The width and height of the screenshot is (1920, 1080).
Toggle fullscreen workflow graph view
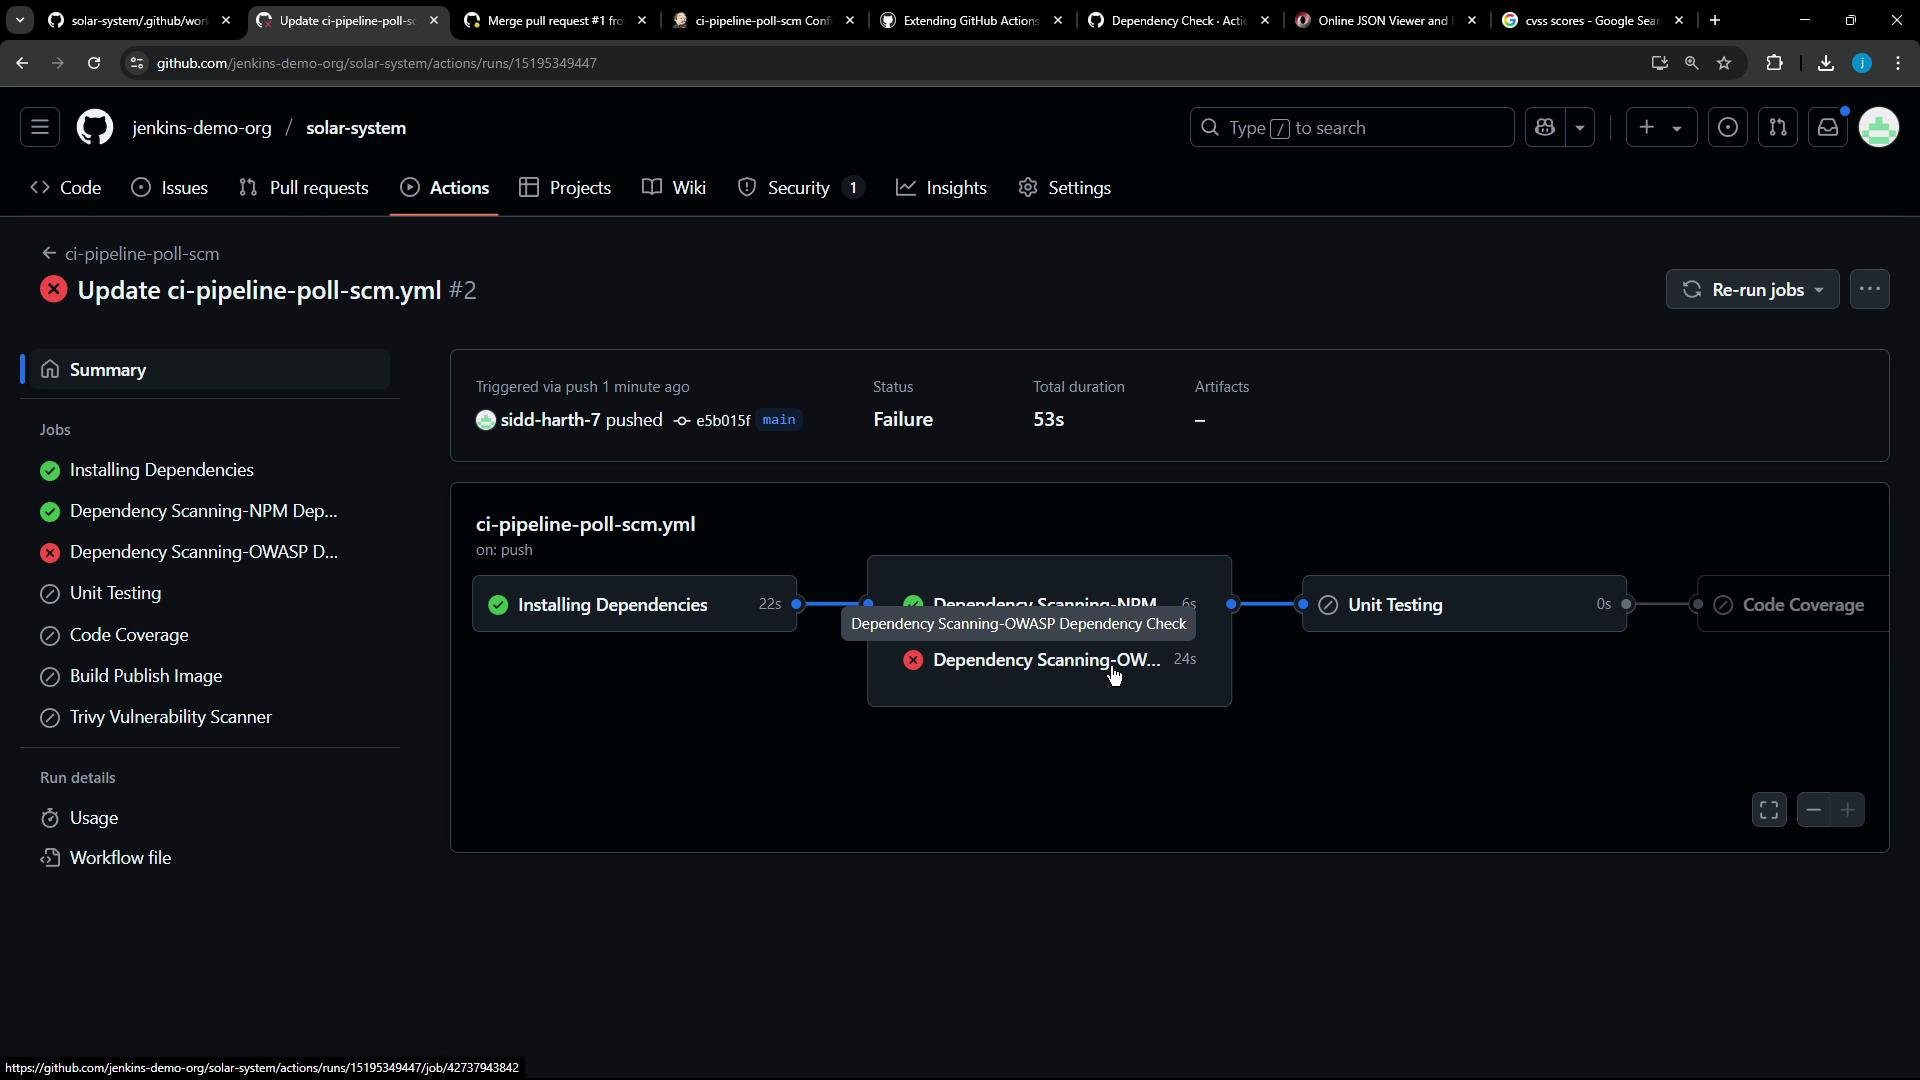click(x=1769, y=810)
